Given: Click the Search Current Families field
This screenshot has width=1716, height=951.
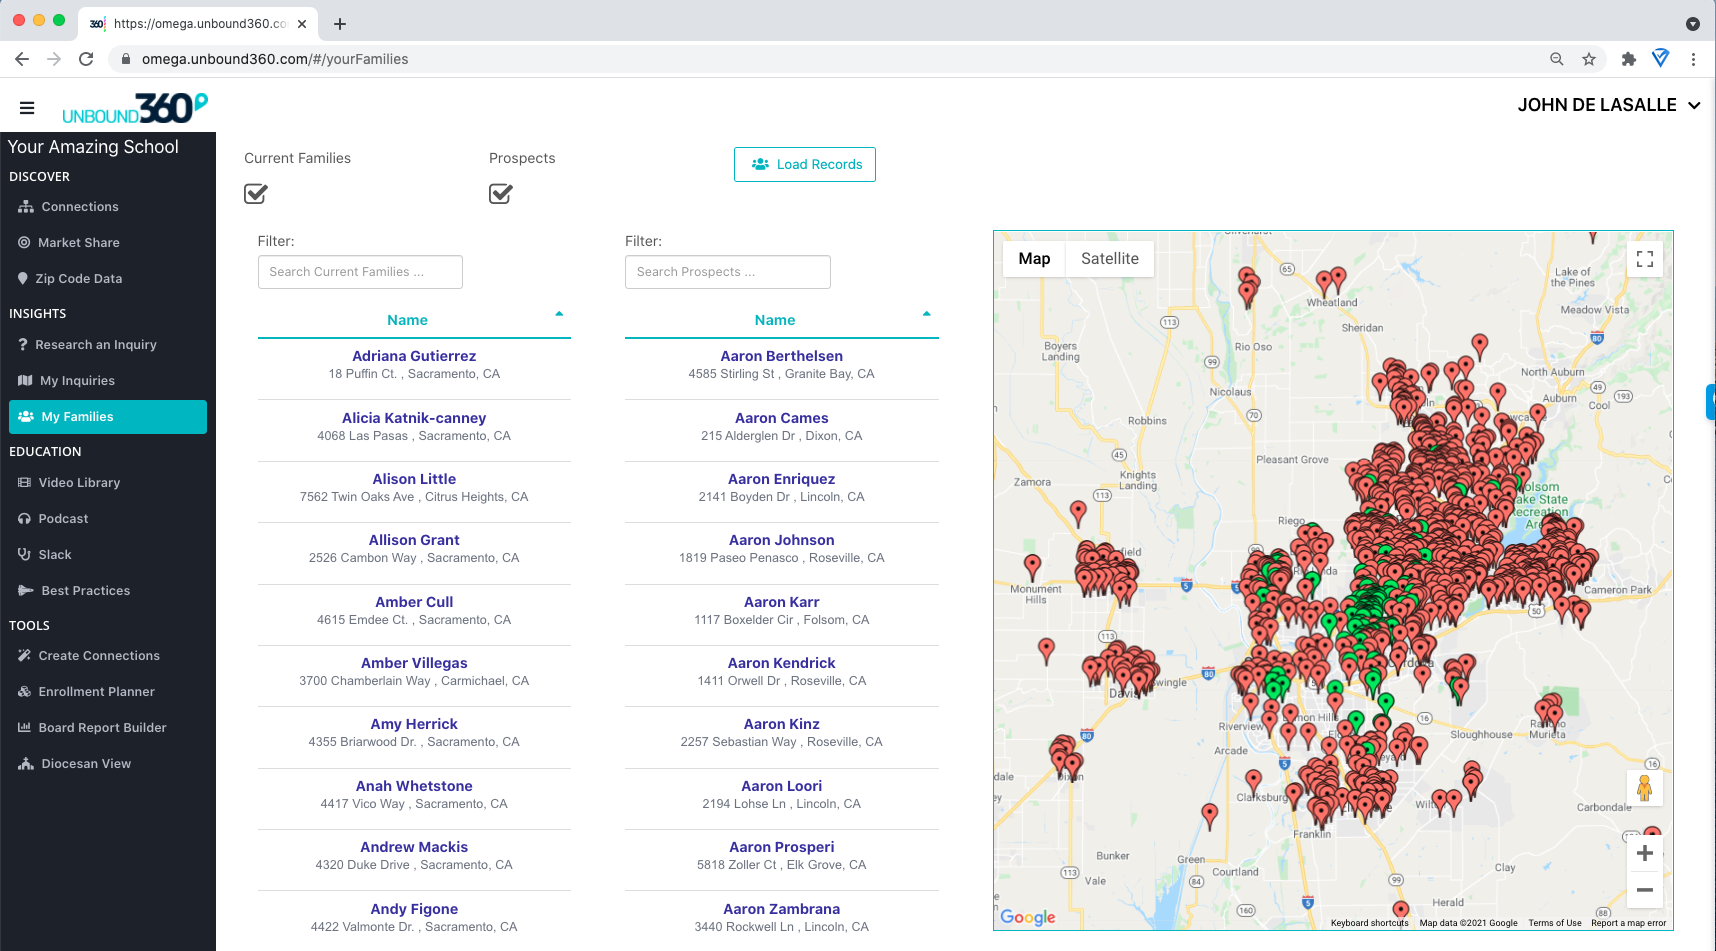Looking at the screenshot, I should coord(360,272).
